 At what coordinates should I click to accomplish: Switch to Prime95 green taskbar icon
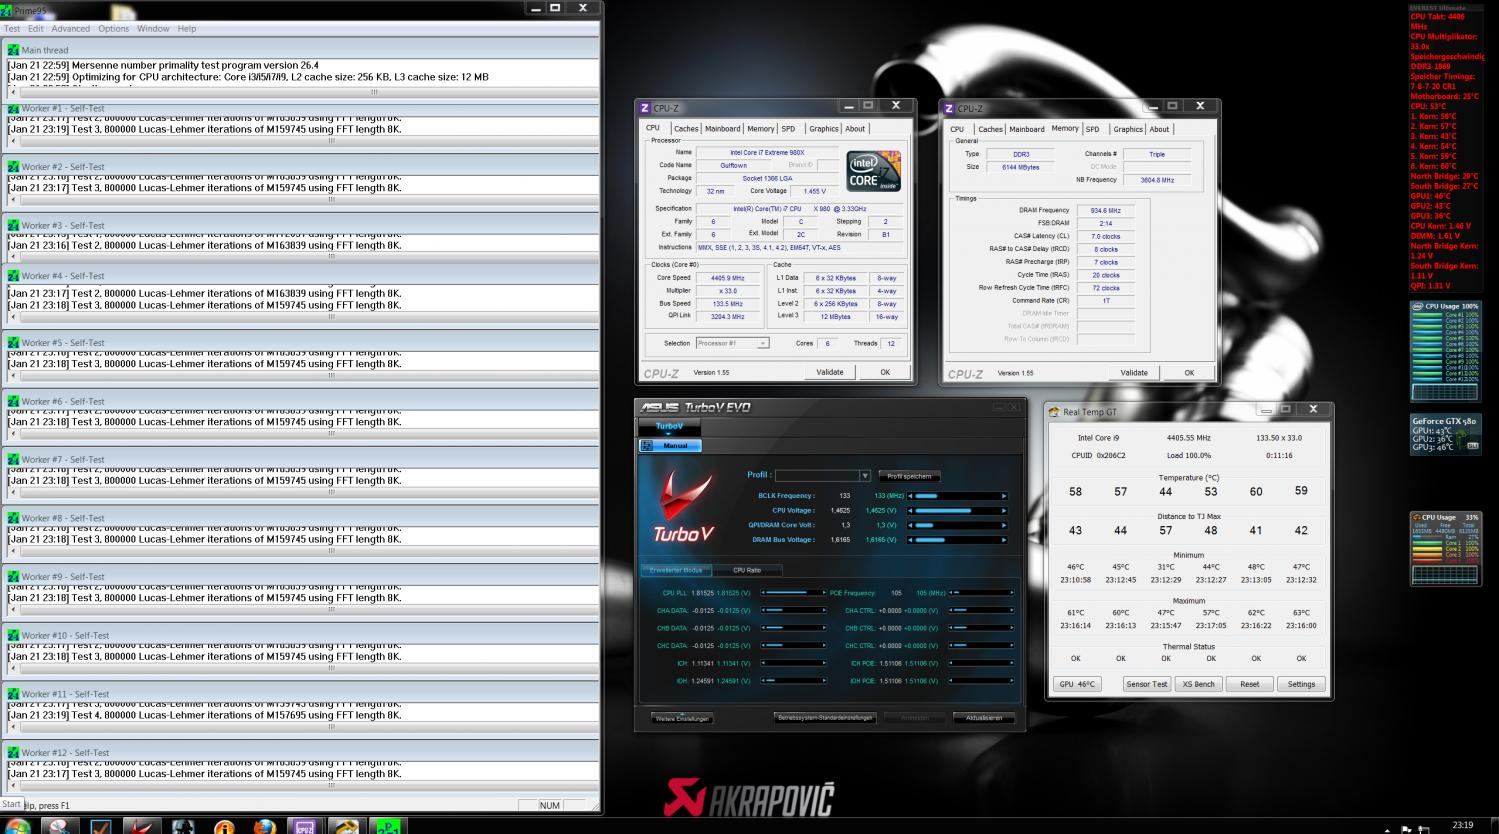[387, 827]
